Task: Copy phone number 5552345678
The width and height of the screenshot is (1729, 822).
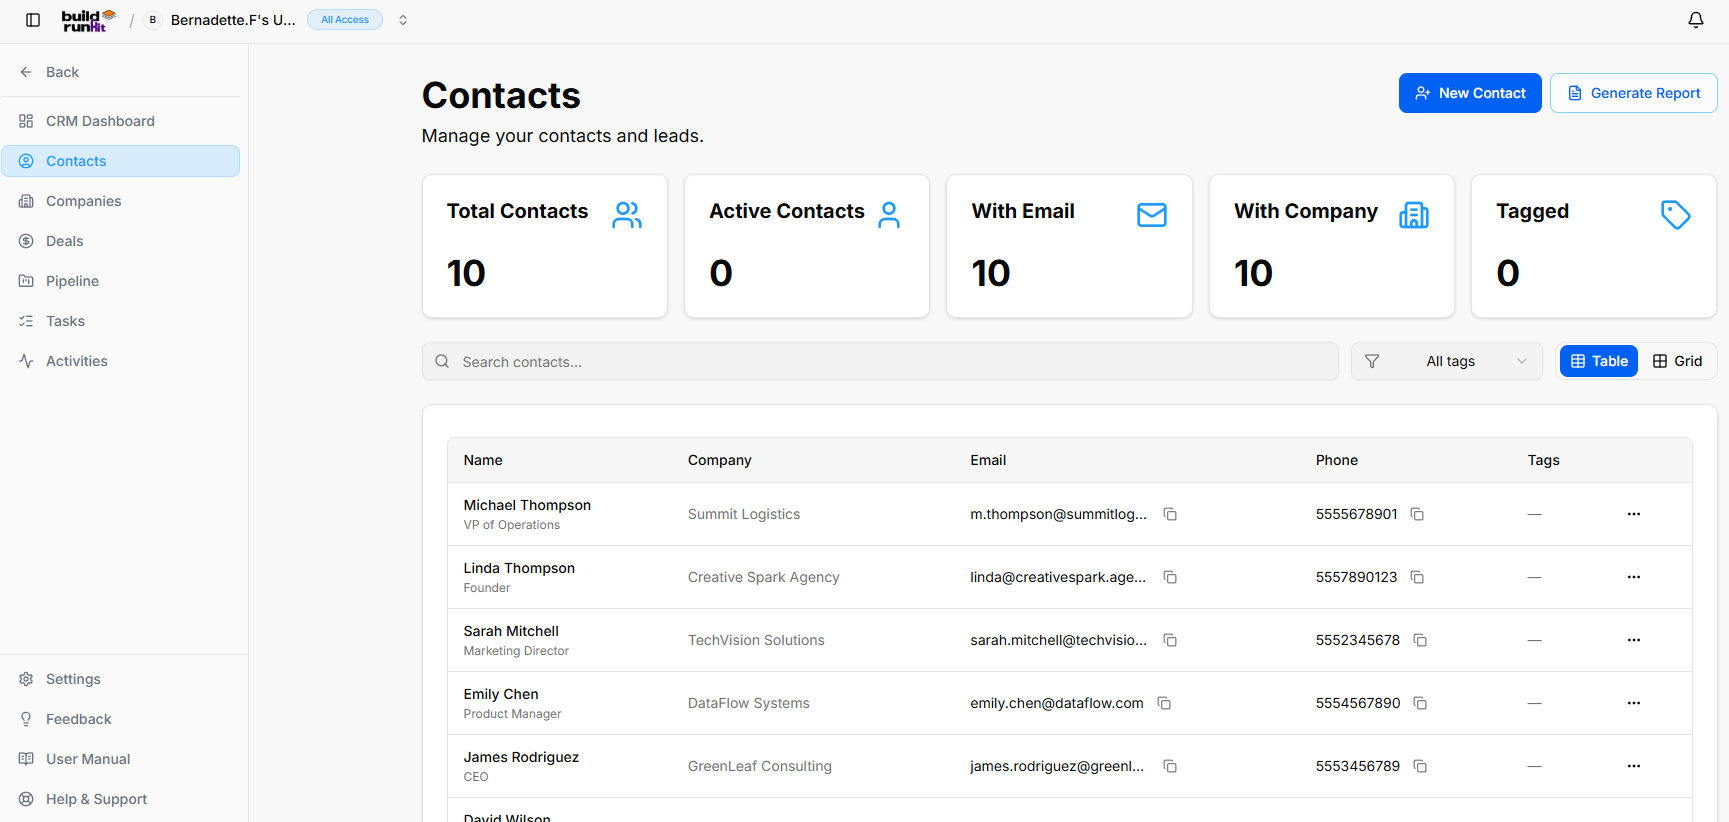Action: coord(1420,640)
